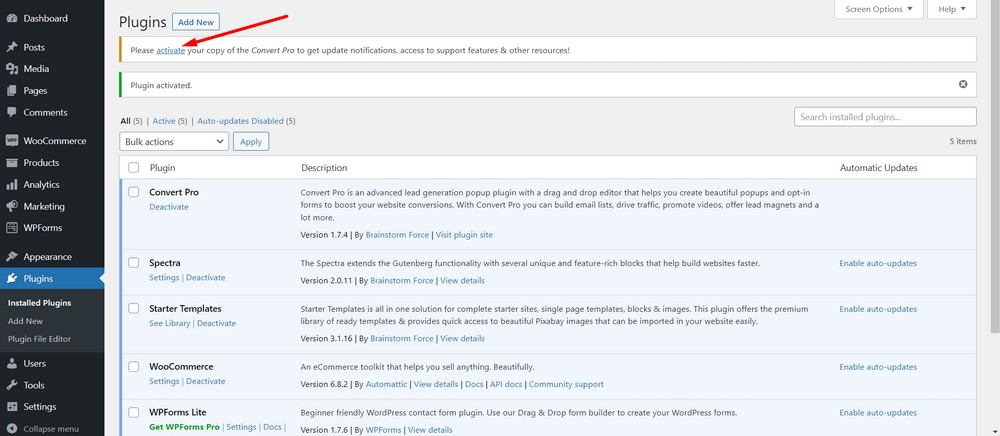Click the Marketing megaphone icon

[11, 207]
